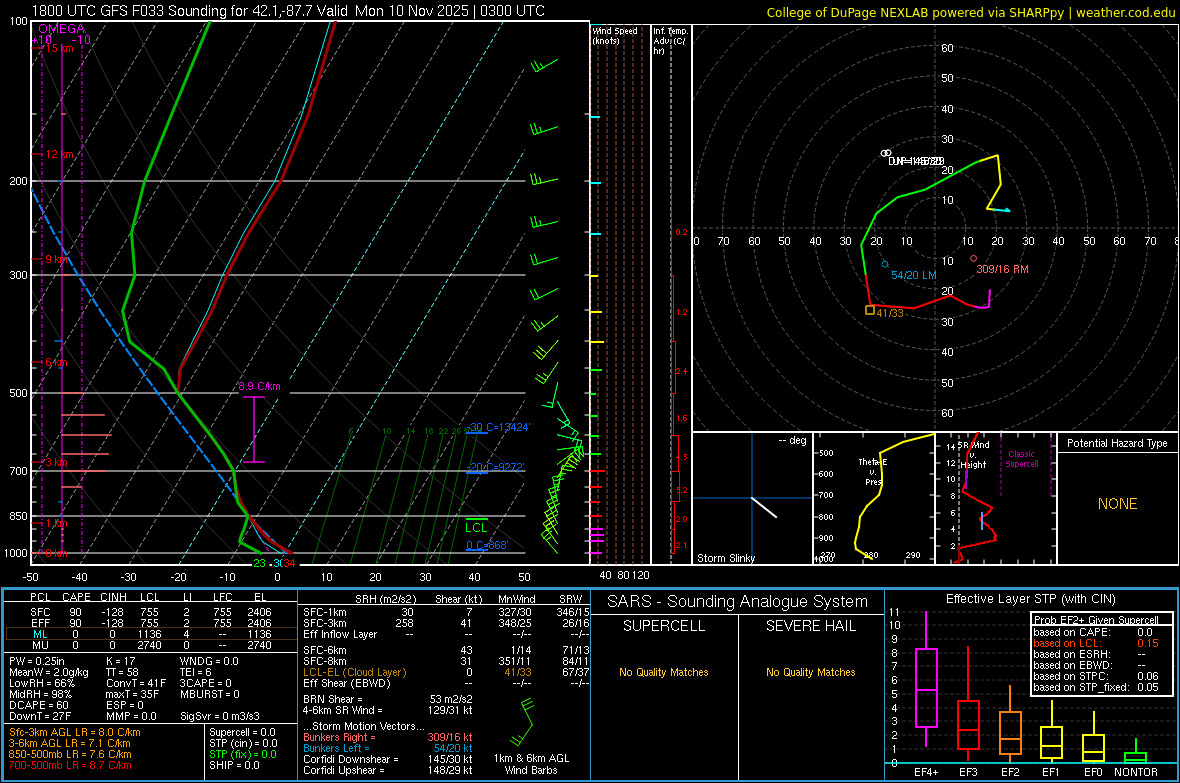Click the Supercell = 0.0 parameter
1180x783 pixels.
click(242, 732)
